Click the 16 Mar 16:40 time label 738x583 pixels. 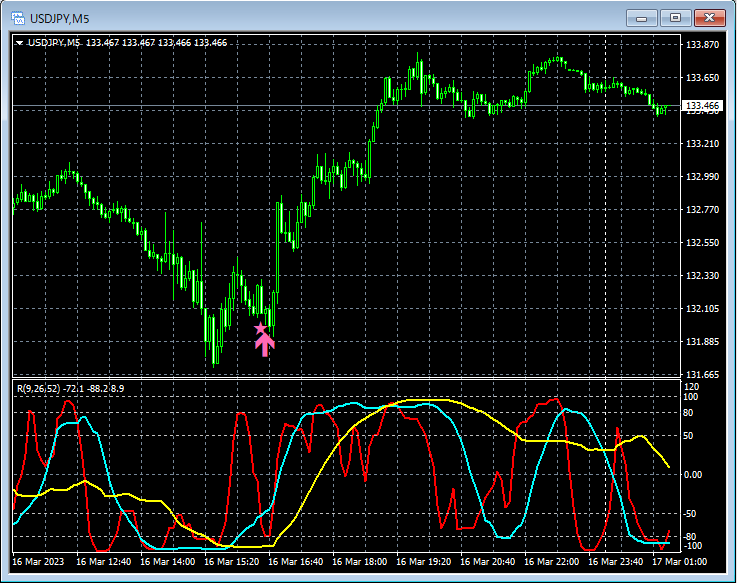[x=296, y=562]
